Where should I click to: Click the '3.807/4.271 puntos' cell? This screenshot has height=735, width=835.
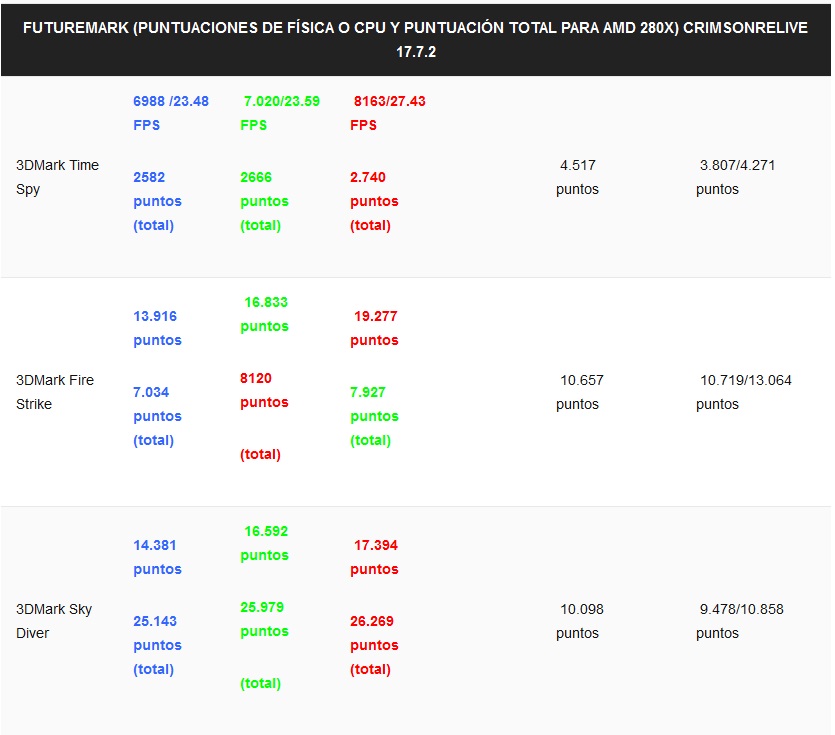(735, 177)
